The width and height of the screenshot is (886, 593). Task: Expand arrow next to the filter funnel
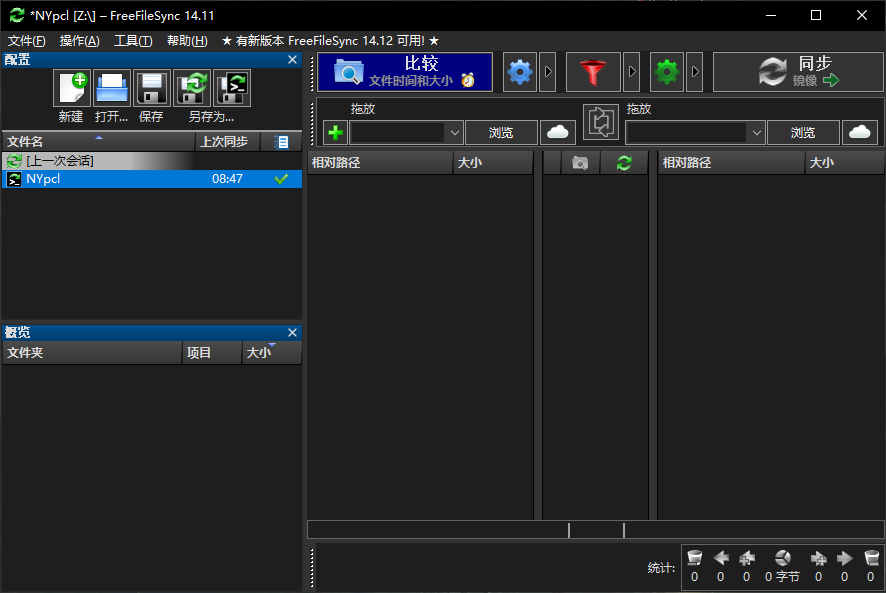632,72
